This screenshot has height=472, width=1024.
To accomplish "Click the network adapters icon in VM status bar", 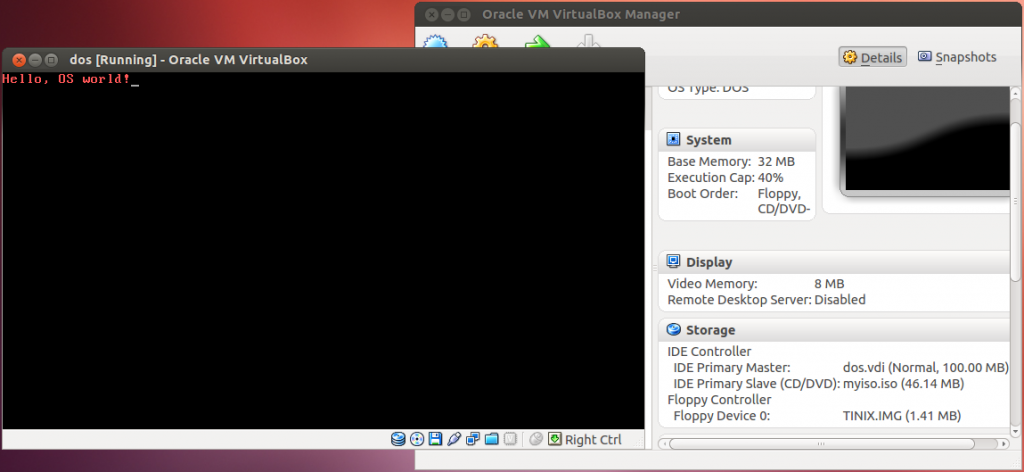I will click(473, 439).
